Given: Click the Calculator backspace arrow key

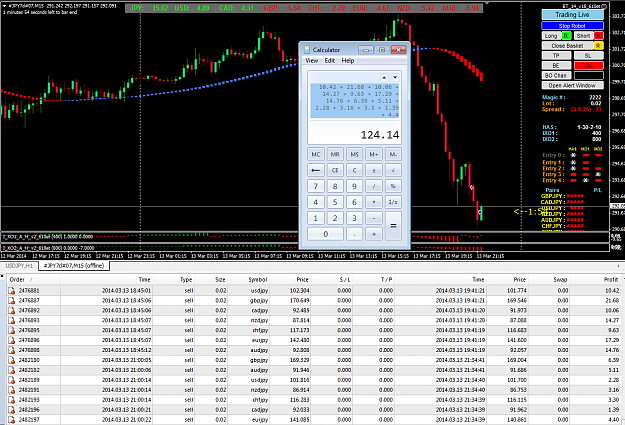Looking at the screenshot, I should [x=316, y=170].
